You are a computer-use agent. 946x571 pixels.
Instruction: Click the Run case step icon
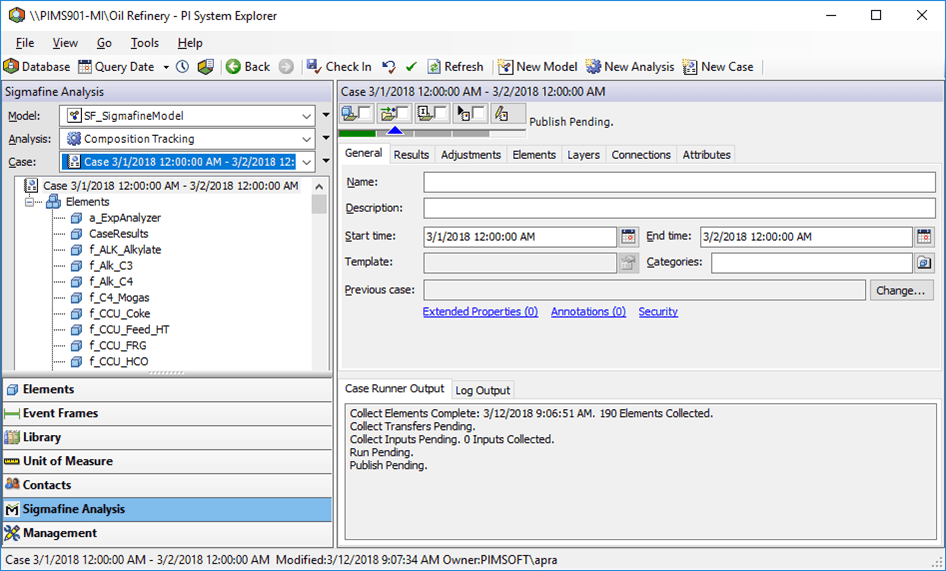coord(463,113)
